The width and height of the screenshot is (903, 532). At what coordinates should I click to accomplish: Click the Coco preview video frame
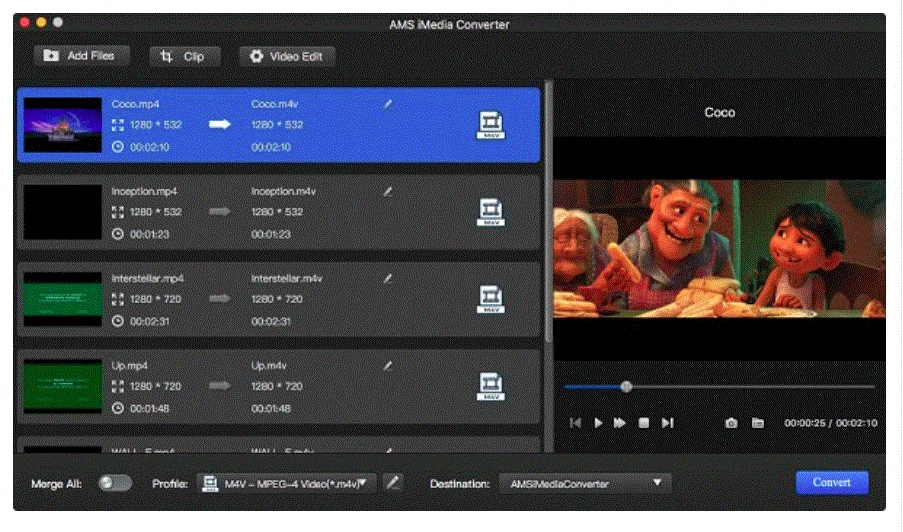tap(719, 249)
